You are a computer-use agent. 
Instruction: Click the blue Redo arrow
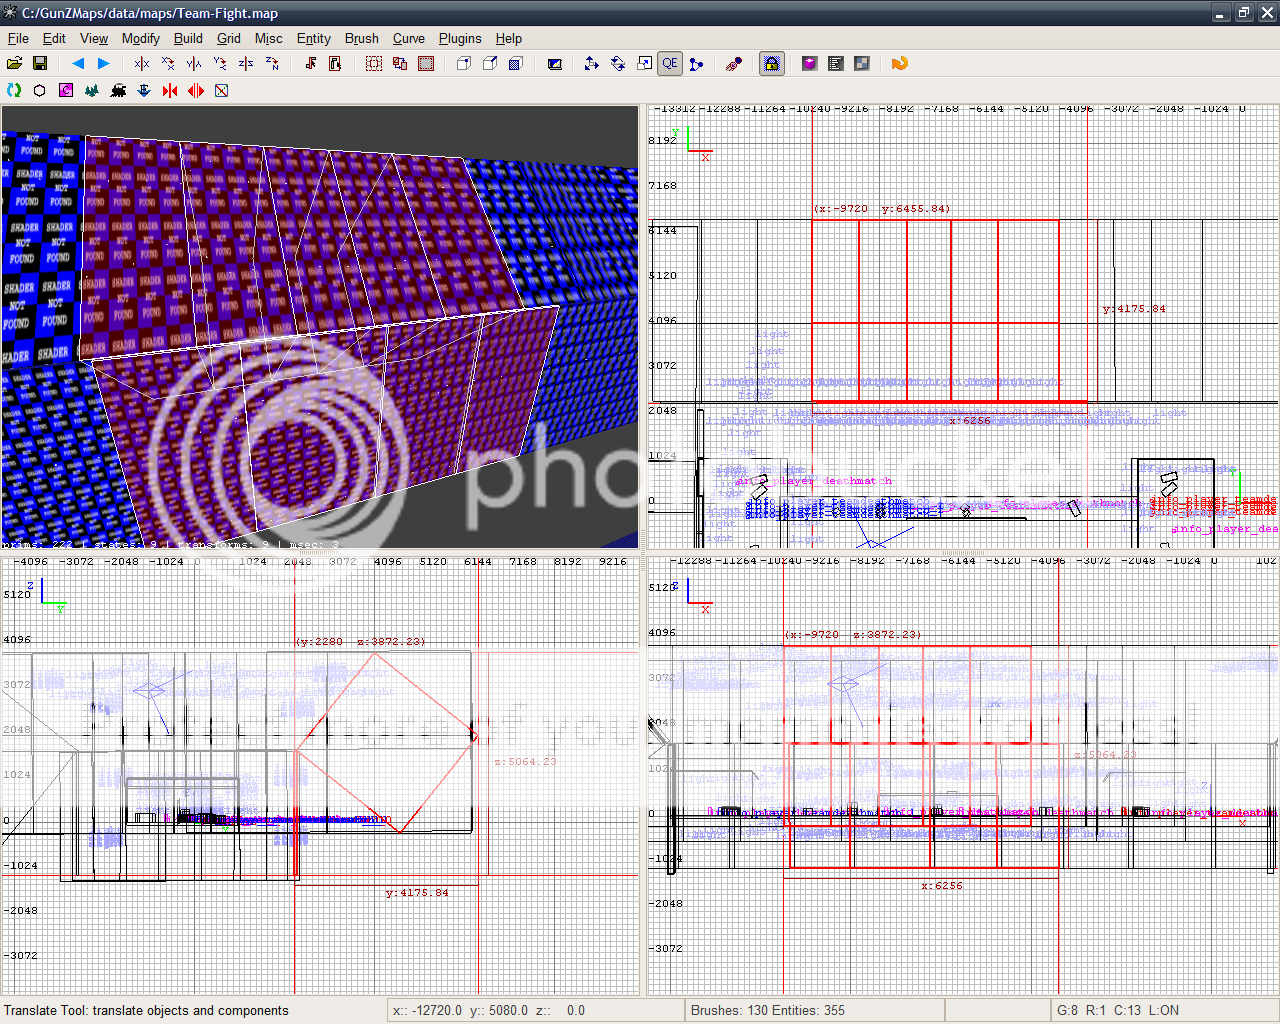[103, 64]
